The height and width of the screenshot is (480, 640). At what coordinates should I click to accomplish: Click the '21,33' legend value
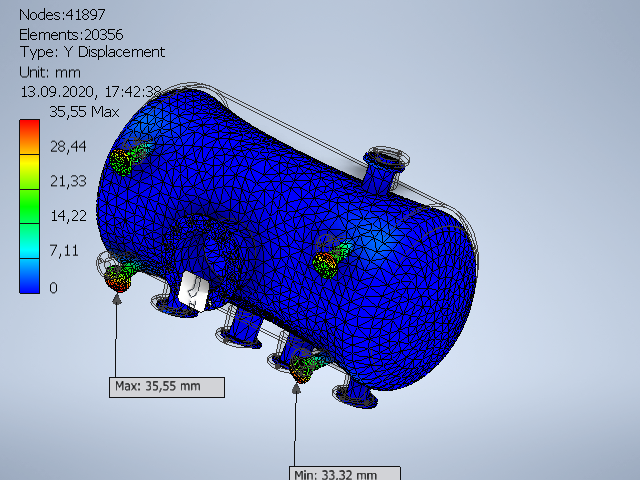[68, 181]
